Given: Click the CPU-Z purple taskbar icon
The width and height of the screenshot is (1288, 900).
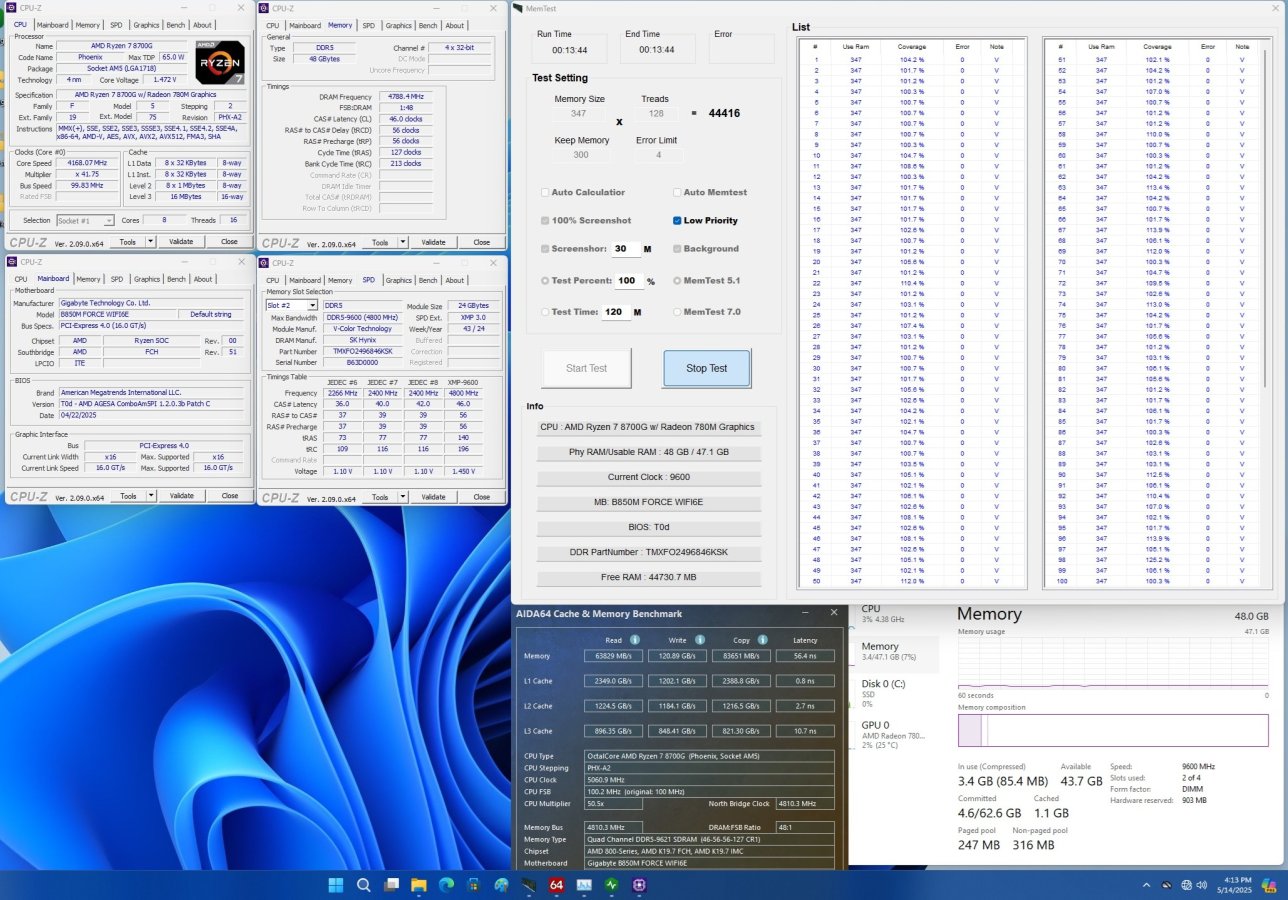Looking at the screenshot, I should point(639,885).
